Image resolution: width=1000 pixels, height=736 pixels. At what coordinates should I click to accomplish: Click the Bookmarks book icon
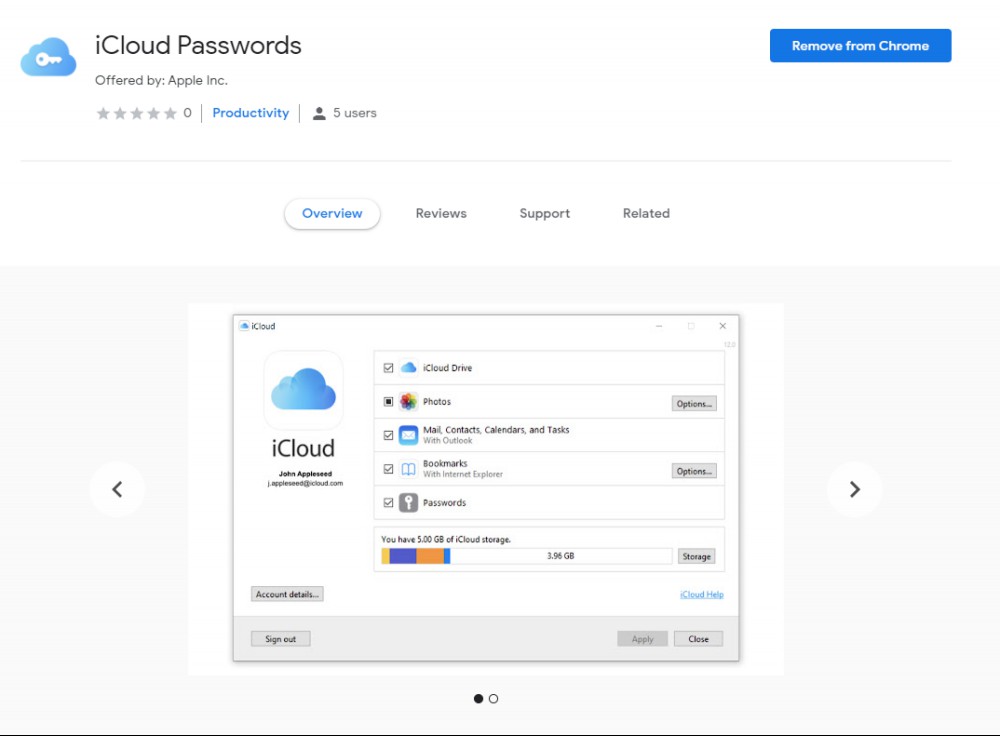(408, 469)
